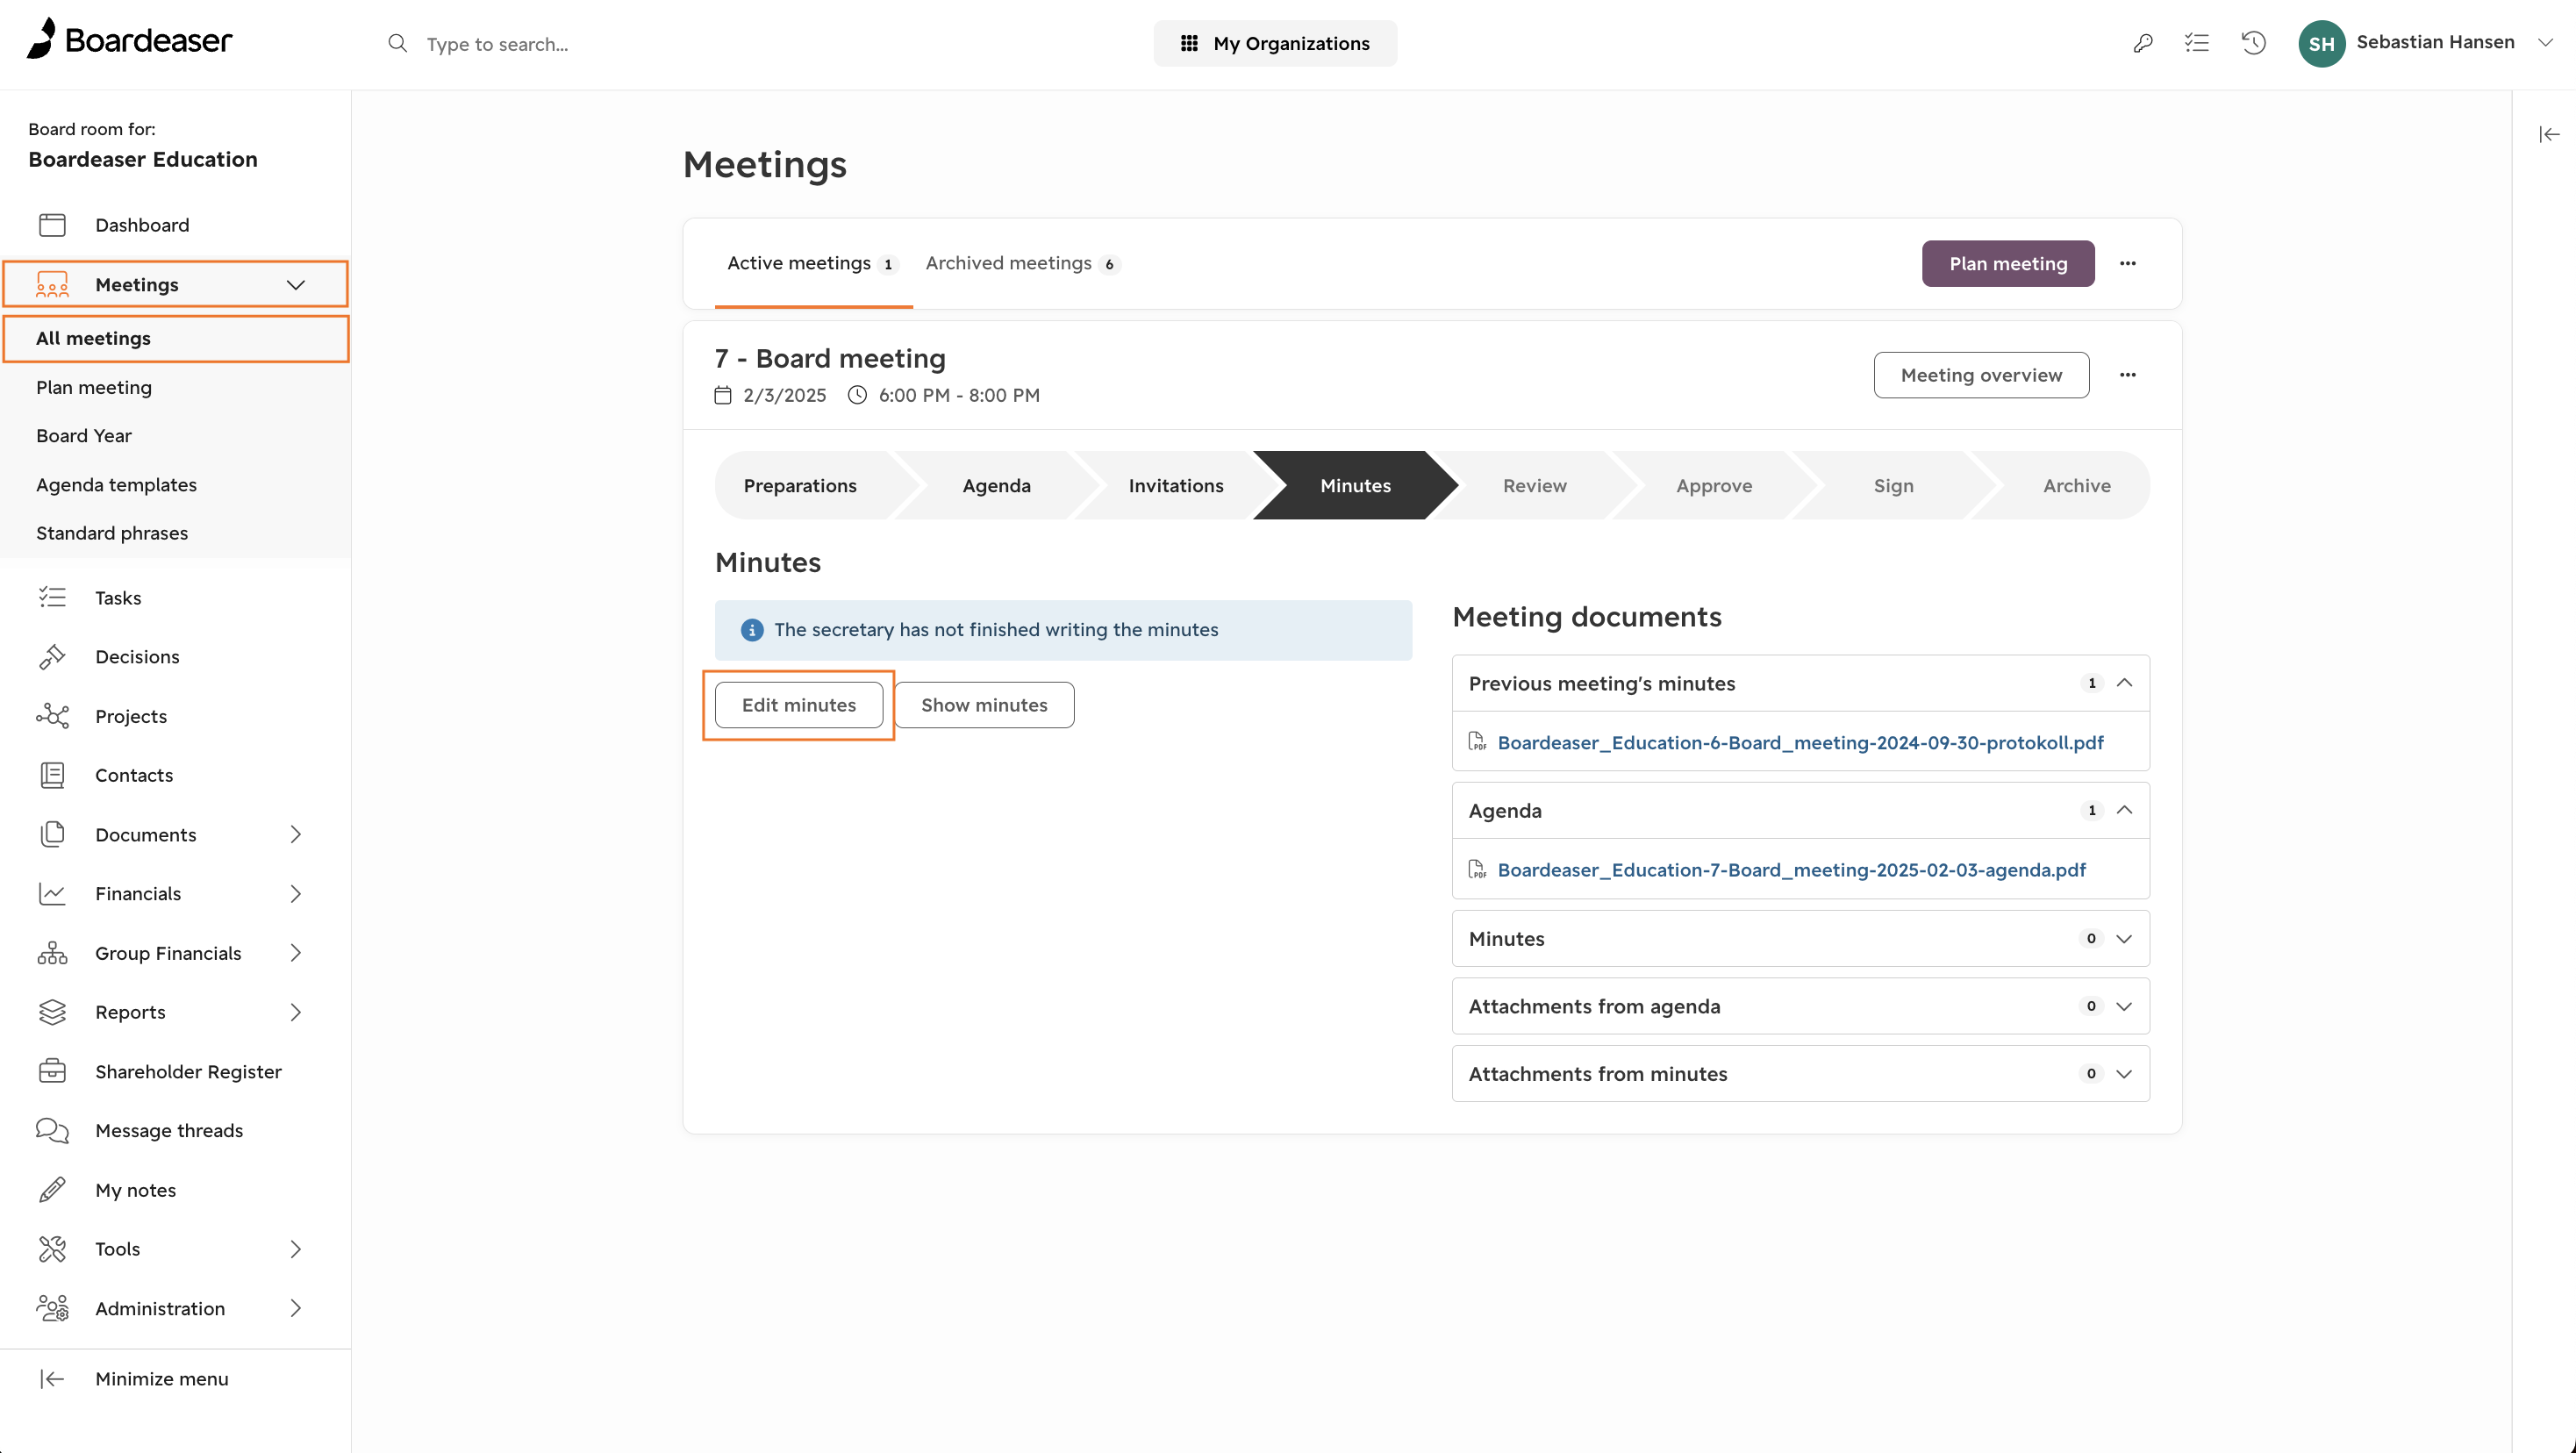2576x1453 pixels.
Task: Click the My notes pencil icon
Action: (x=52, y=1190)
